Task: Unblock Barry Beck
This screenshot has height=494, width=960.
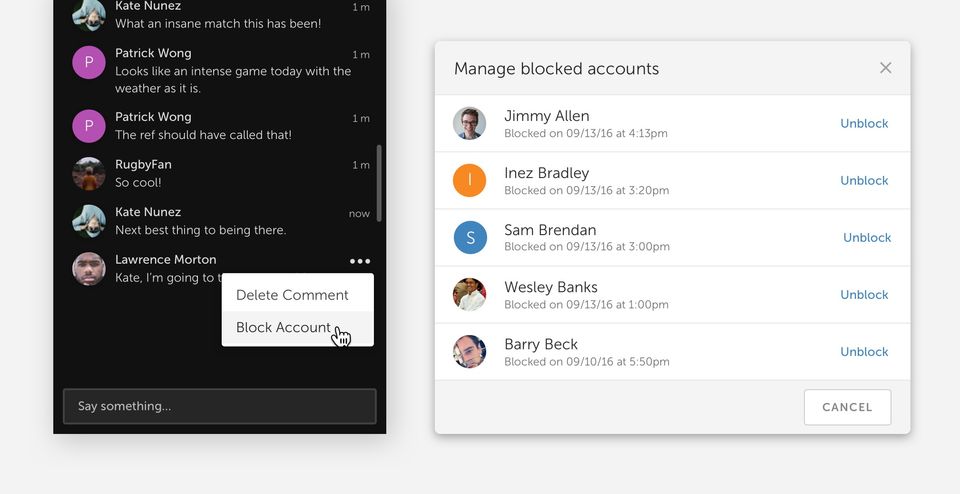Action: pyautogui.click(x=864, y=352)
